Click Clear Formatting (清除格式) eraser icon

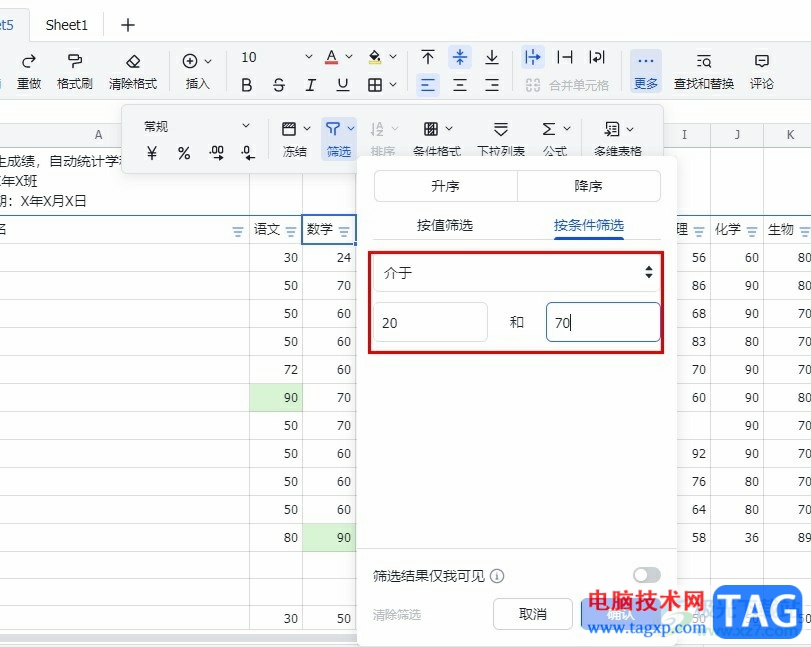(x=133, y=62)
